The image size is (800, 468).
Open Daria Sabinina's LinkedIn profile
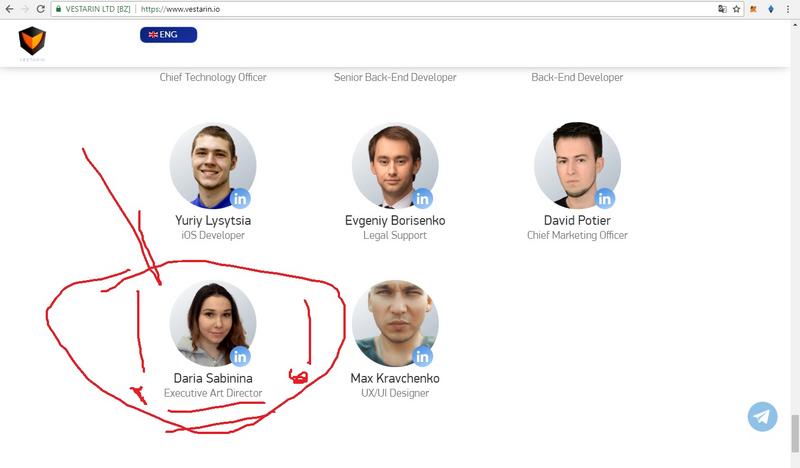240,356
